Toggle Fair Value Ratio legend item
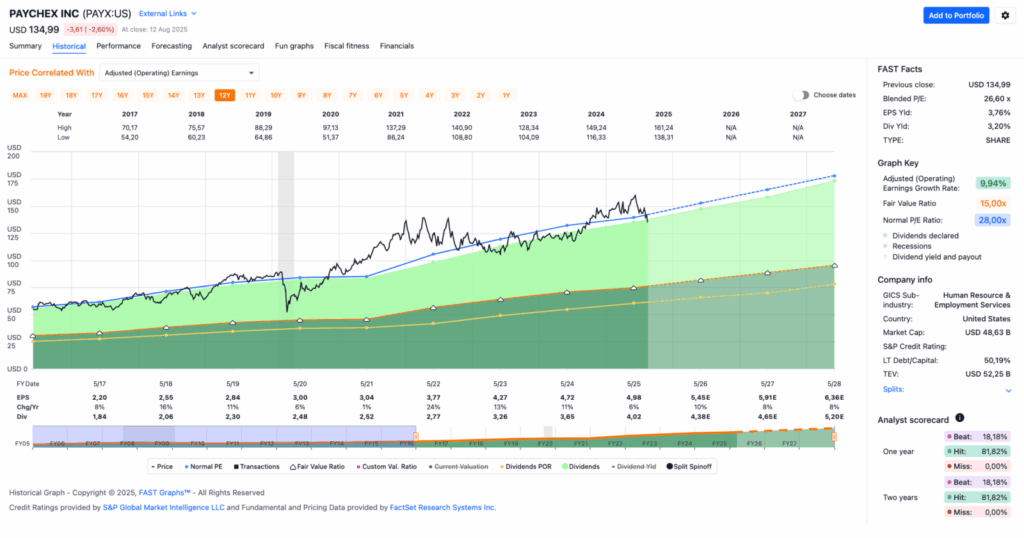Screen dimensions: 1024x538 (317, 466)
